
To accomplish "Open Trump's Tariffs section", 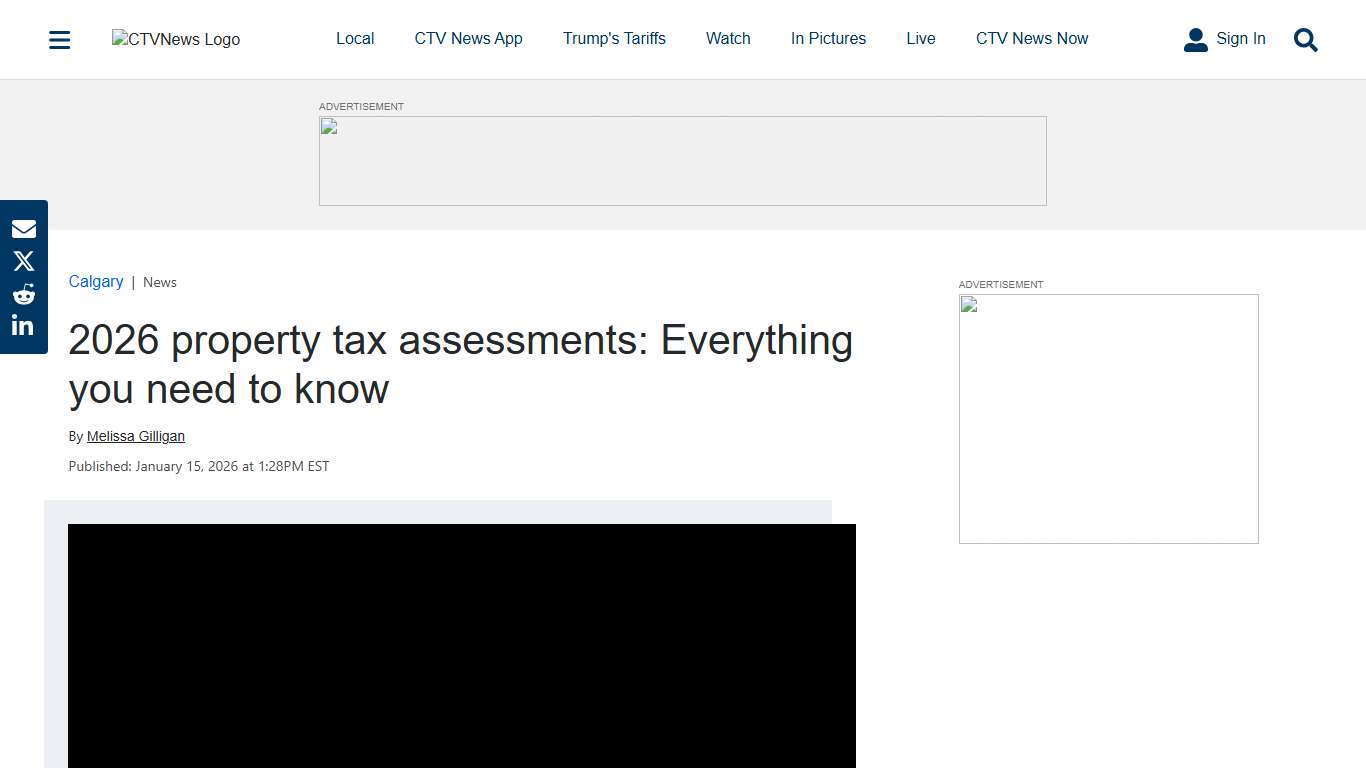I will tap(614, 39).
